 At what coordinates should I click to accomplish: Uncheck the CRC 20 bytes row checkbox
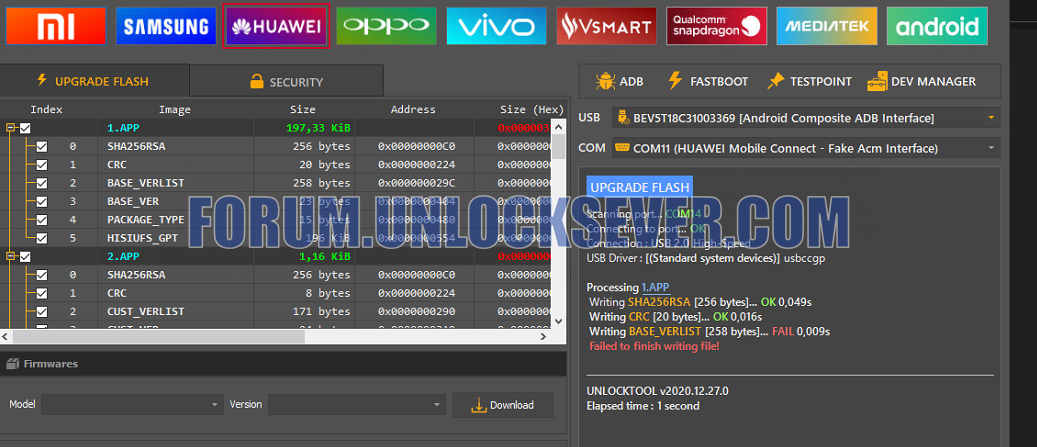point(42,165)
